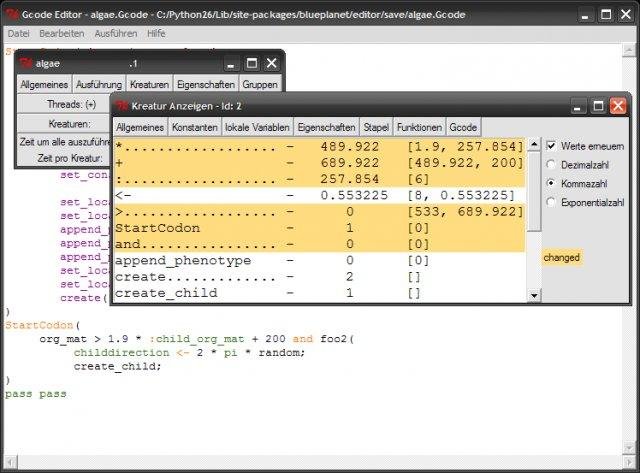Choose the Exponentialzahl radio option

(x=551, y=202)
